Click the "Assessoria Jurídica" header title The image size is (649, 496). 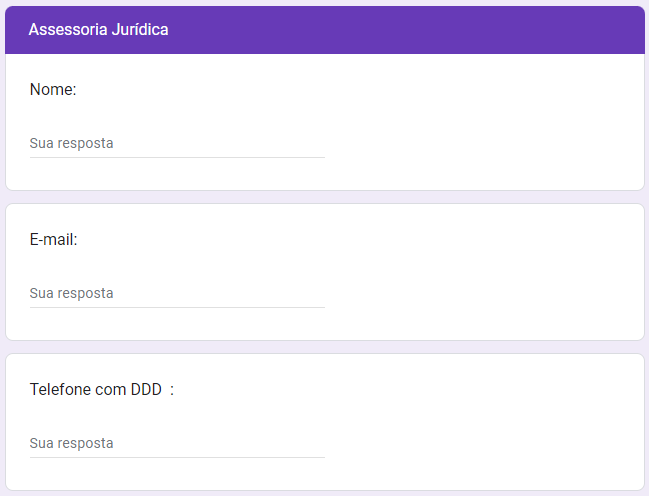[98, 30]
